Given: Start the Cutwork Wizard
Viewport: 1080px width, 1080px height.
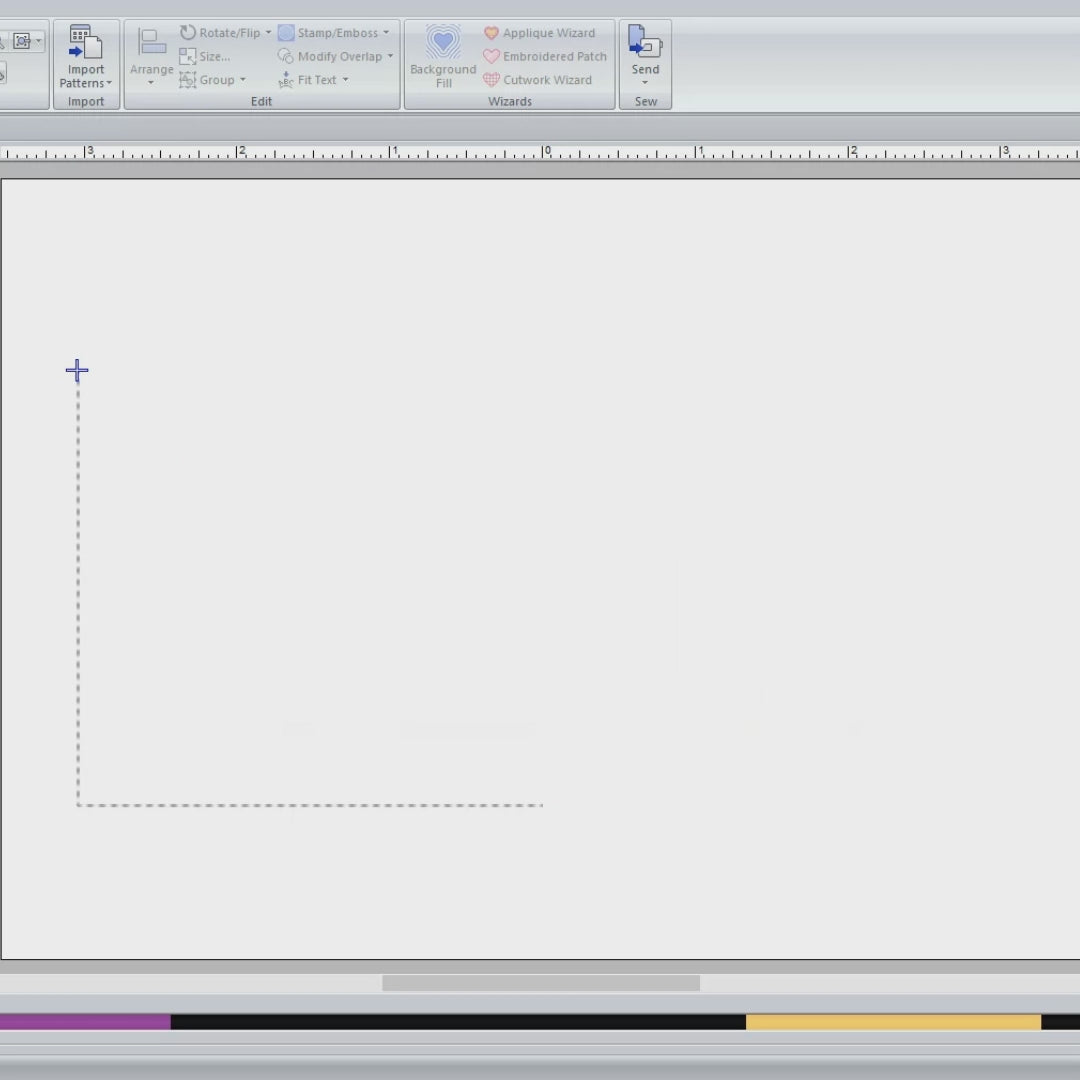Looking at the screenshot, I should [537, 80].
